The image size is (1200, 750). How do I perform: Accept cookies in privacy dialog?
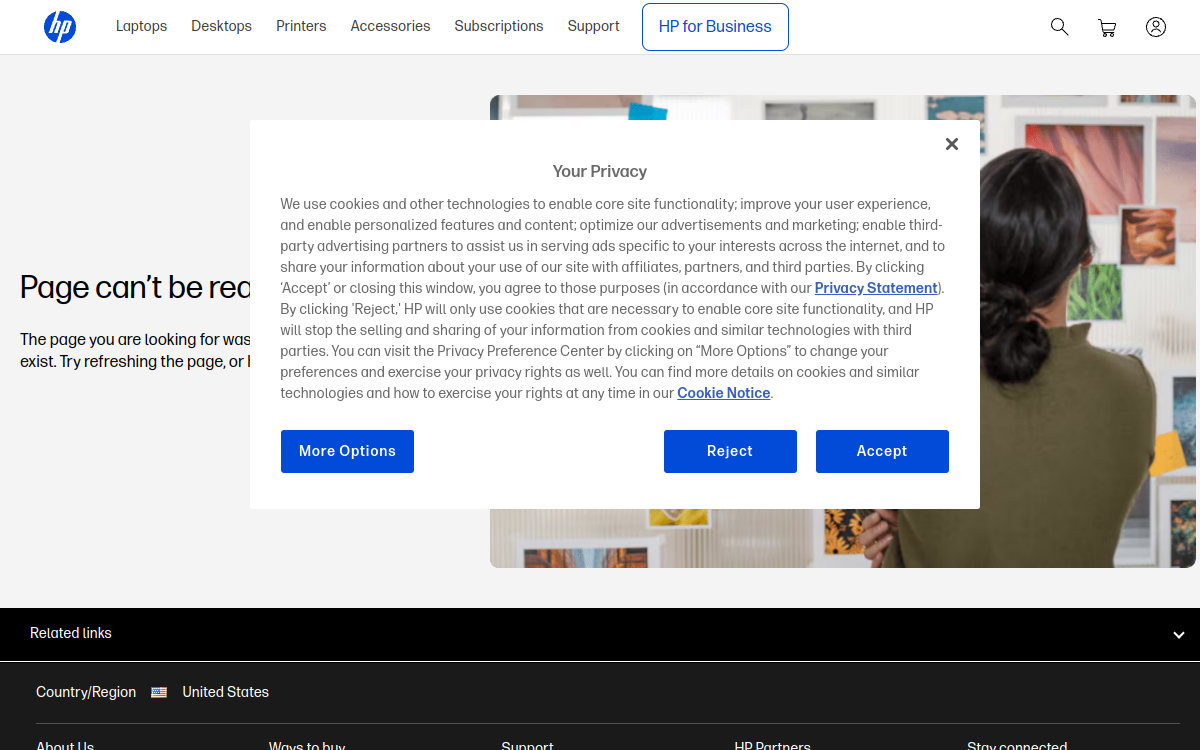882,451
